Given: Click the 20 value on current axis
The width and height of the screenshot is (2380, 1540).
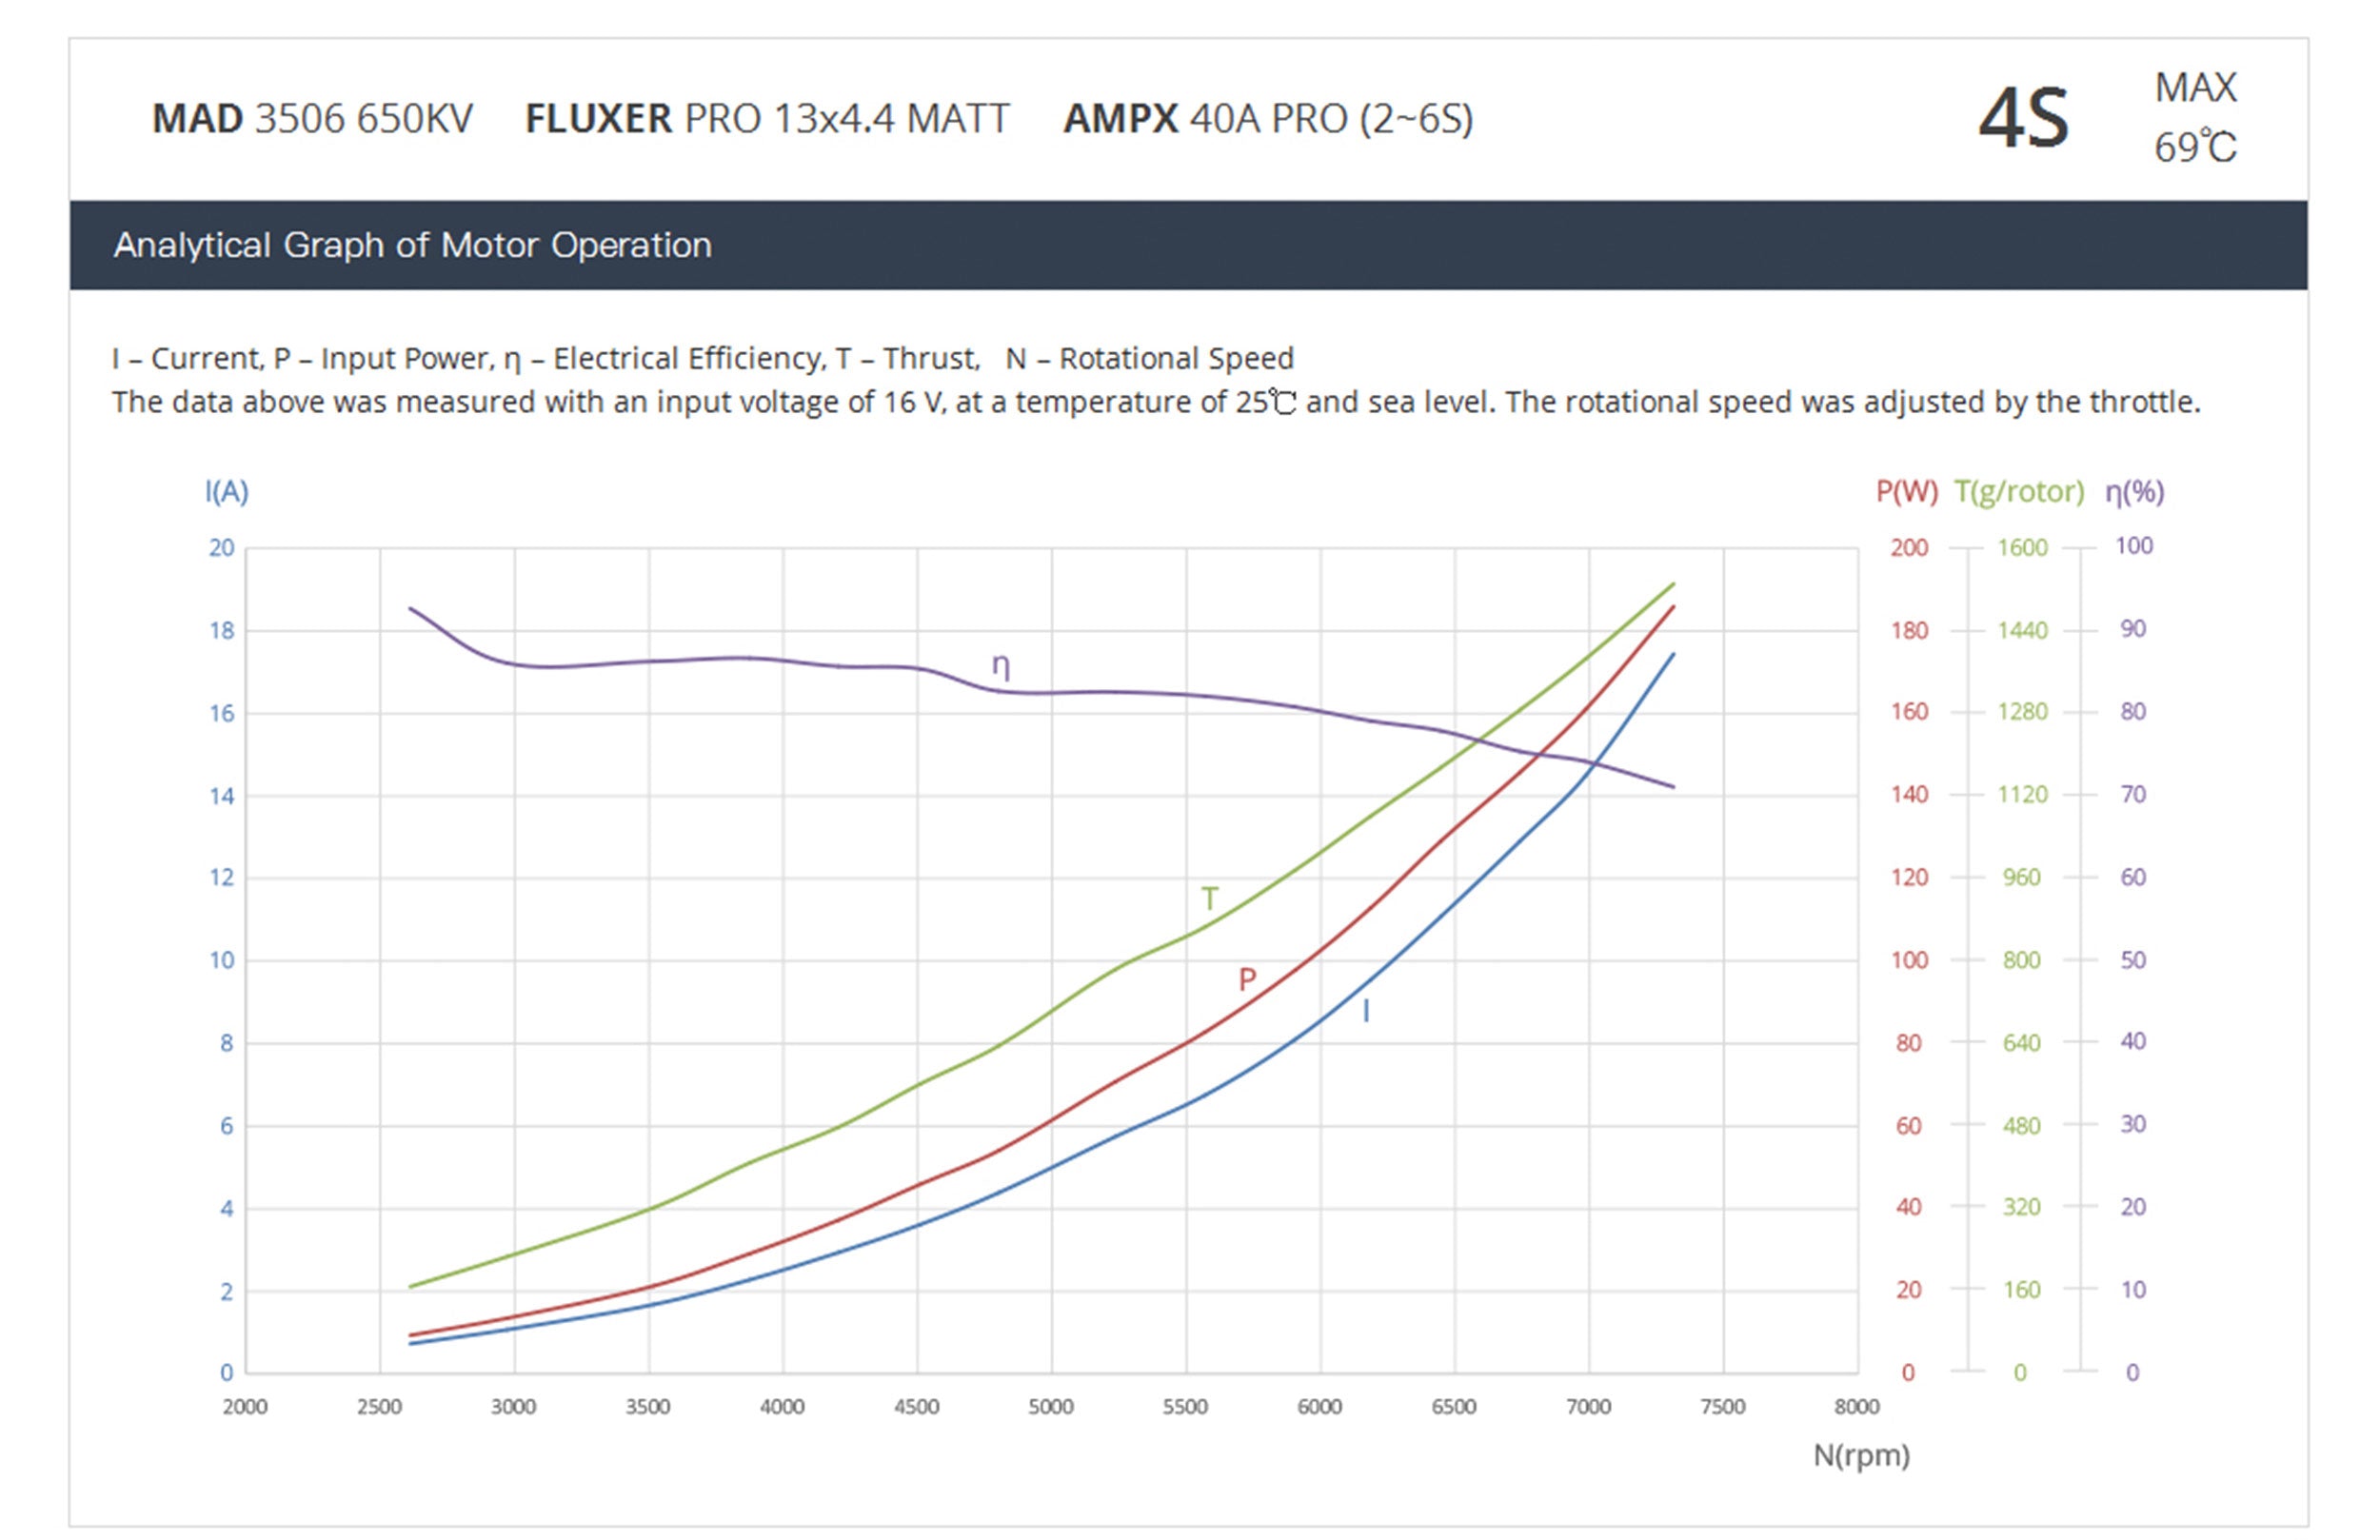Looking at the screenshot, I should [x=221, y=548].
